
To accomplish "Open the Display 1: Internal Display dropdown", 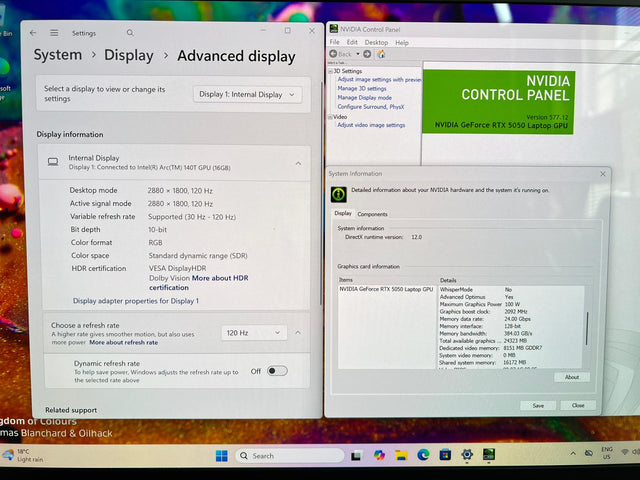I will click(x=247, y=95).
